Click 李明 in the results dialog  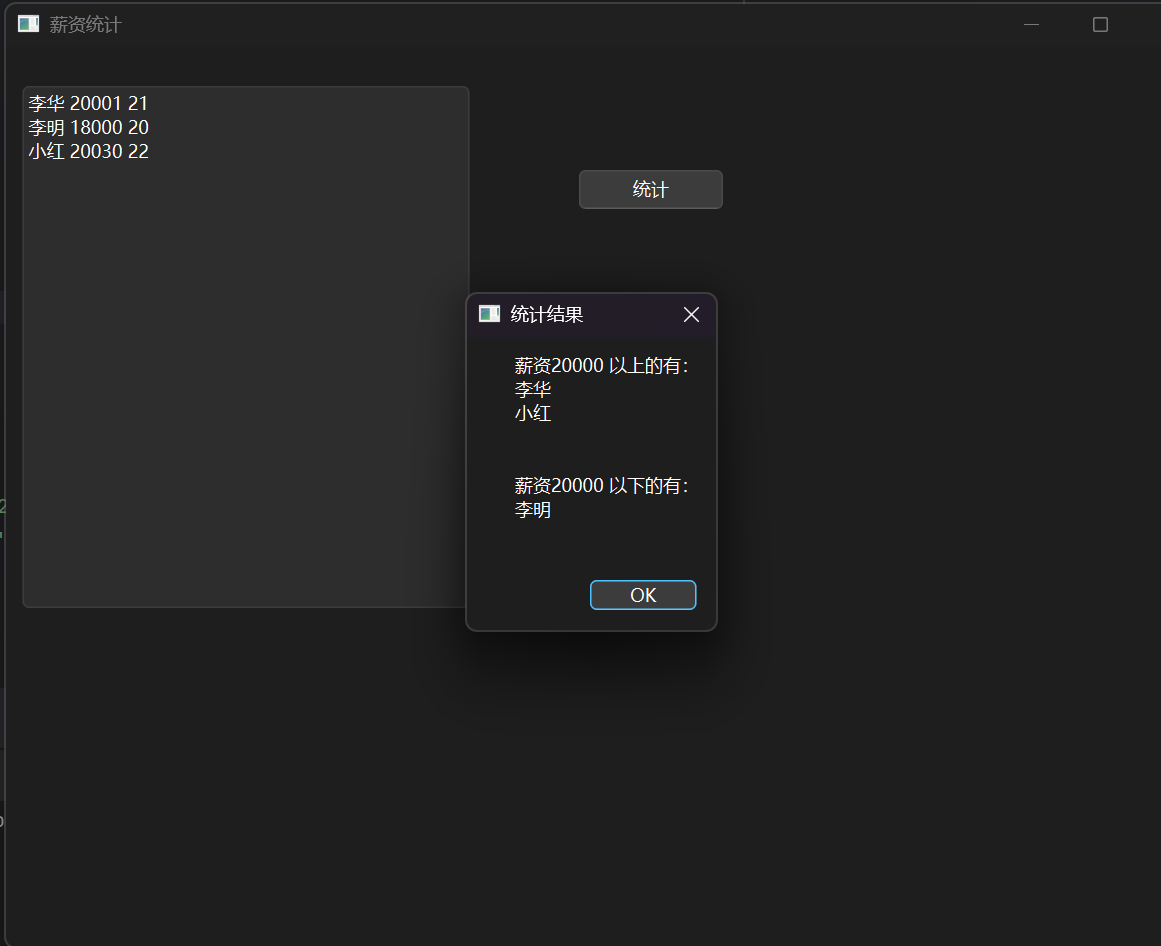(533, 510)
